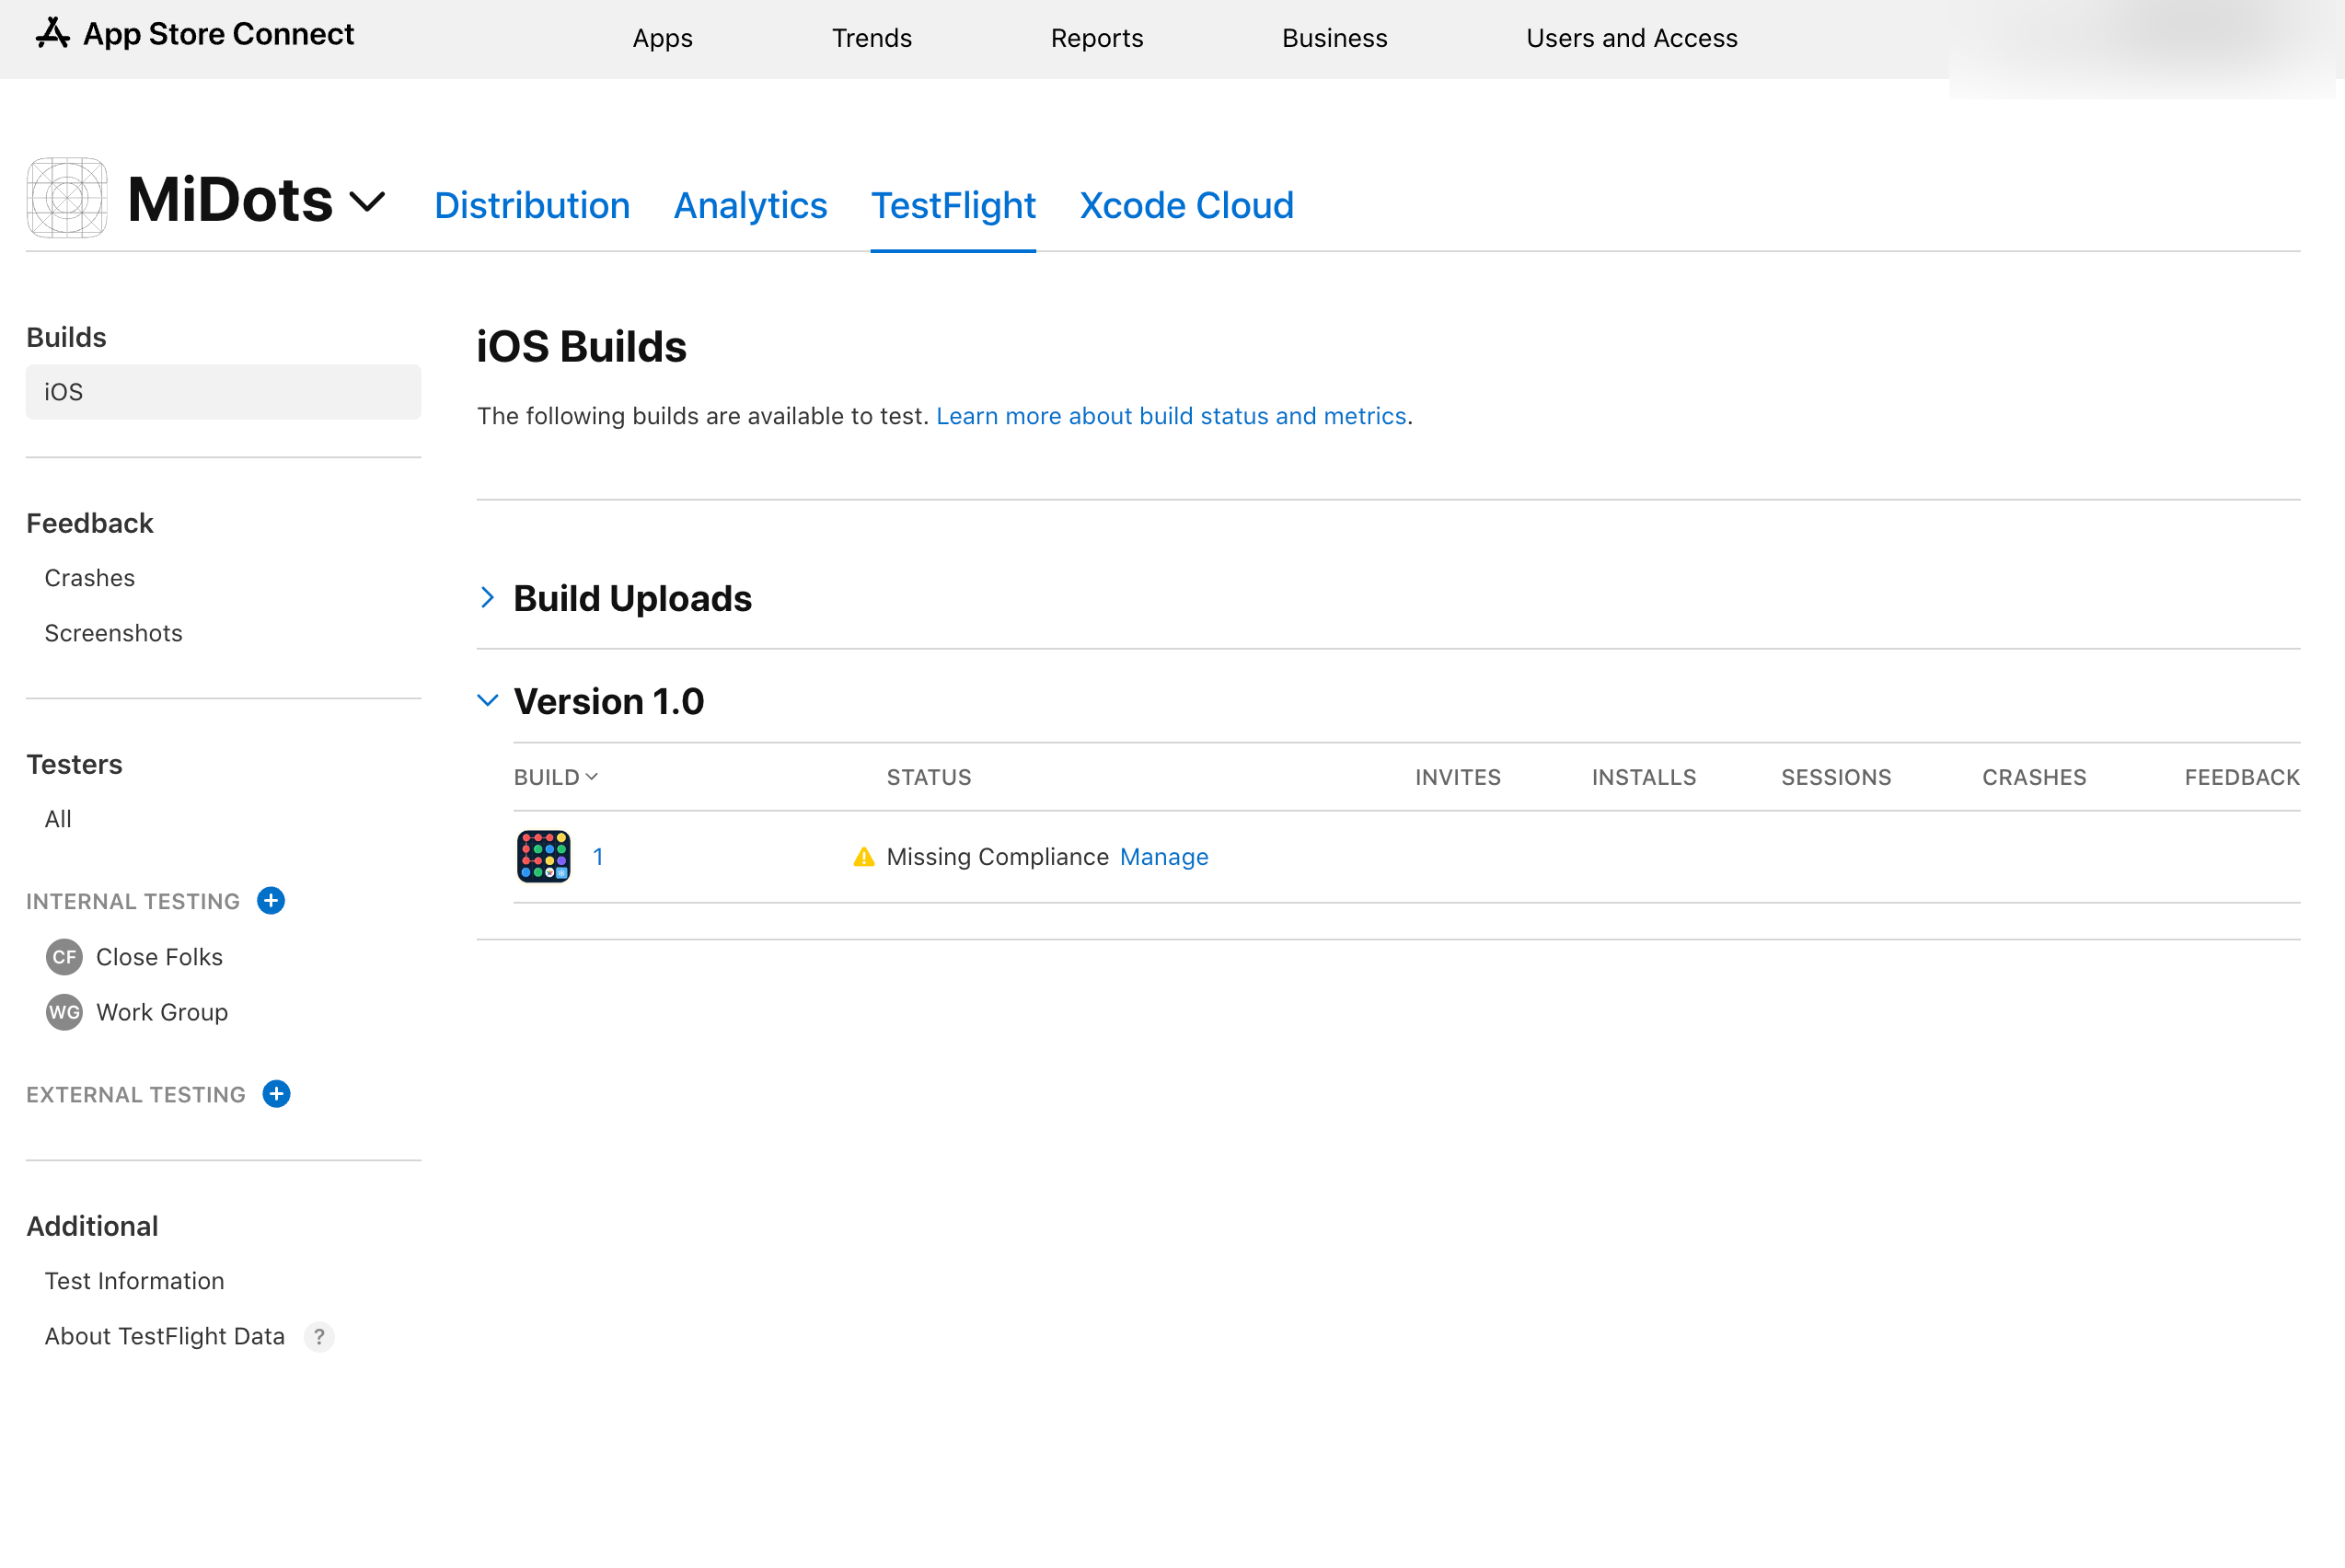The width and height of the screenshot is (2345, 1568).
Task: Open Test Information
Action: coord(135,1281)
